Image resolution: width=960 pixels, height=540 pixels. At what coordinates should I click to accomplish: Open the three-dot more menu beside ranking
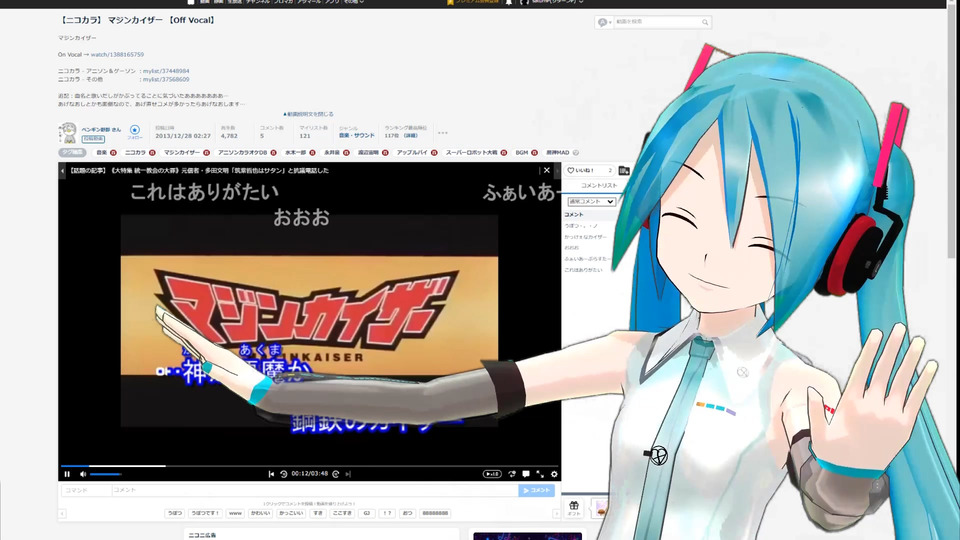tap(443, 133)
